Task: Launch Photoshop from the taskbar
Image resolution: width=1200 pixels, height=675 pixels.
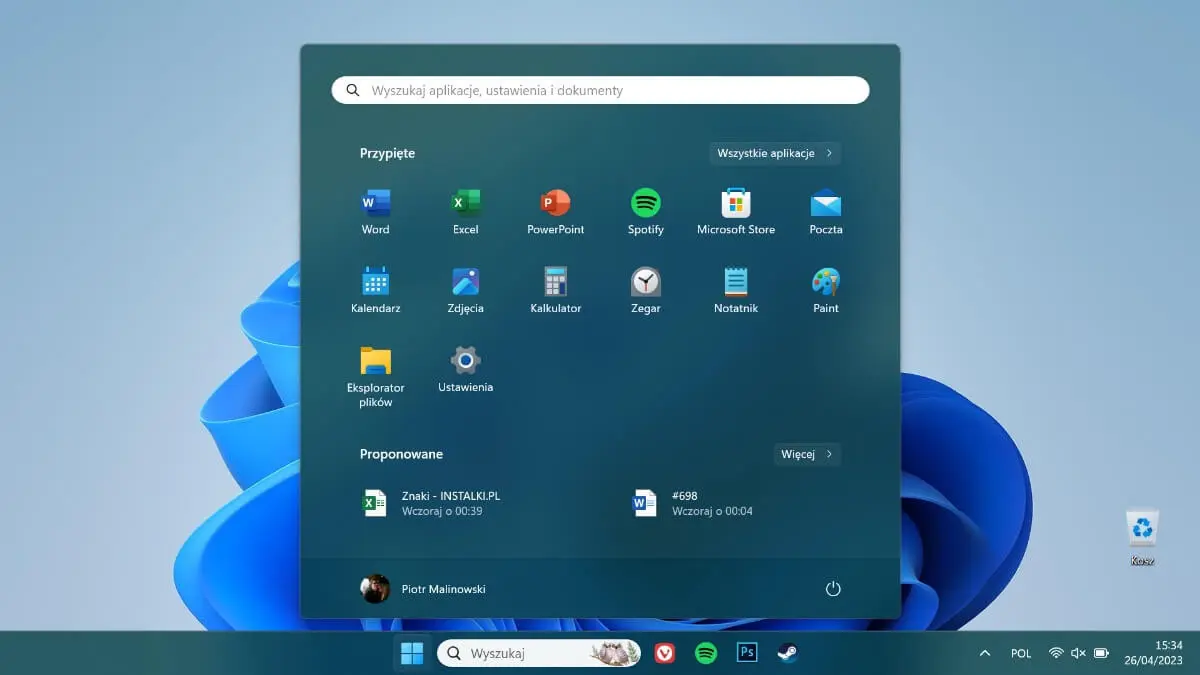Action: tap(746, 653)
